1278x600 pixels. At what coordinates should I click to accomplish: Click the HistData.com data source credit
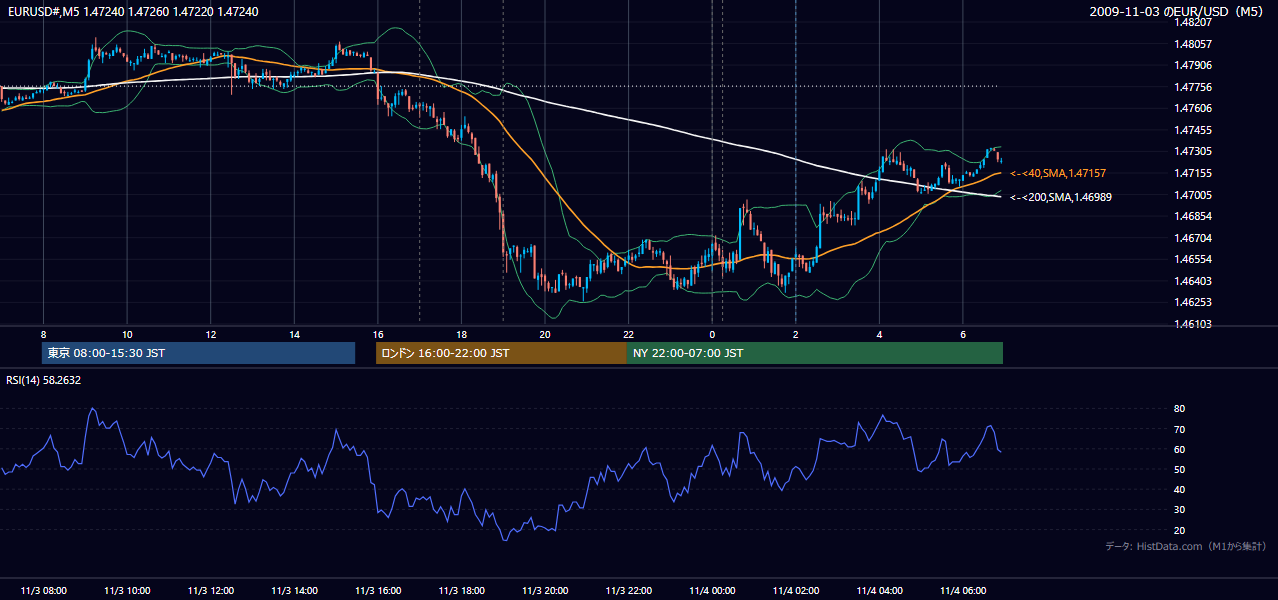(1186, 546)
